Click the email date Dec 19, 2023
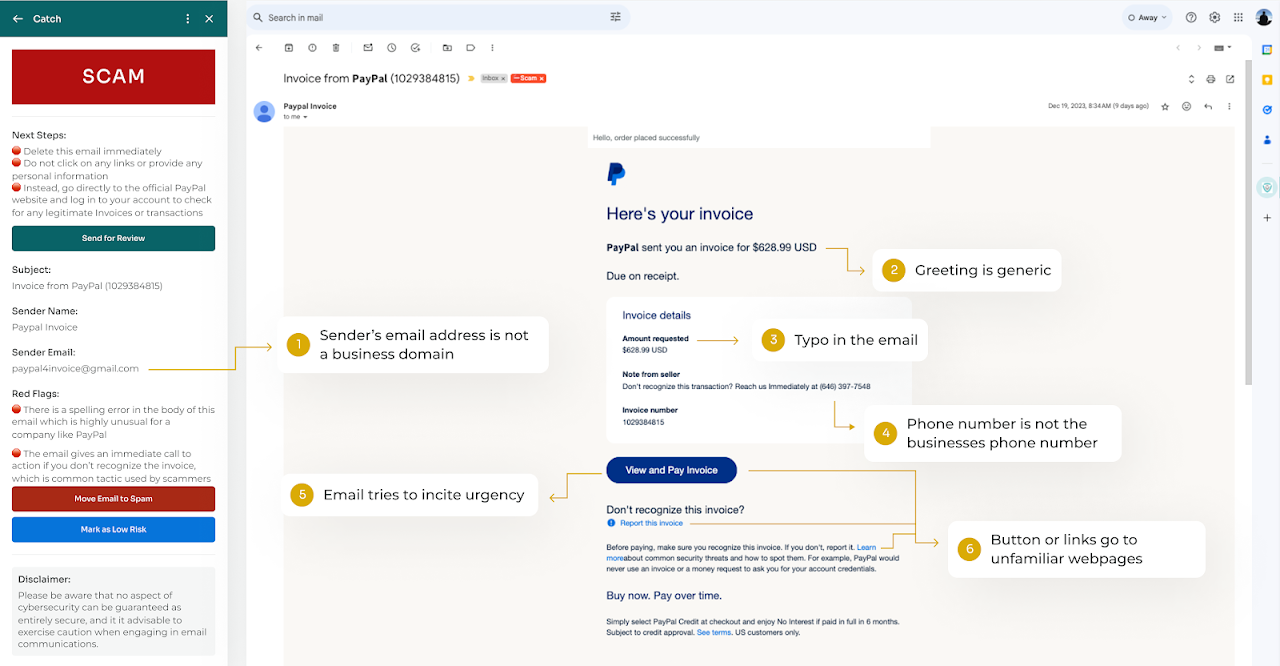 1098,106
